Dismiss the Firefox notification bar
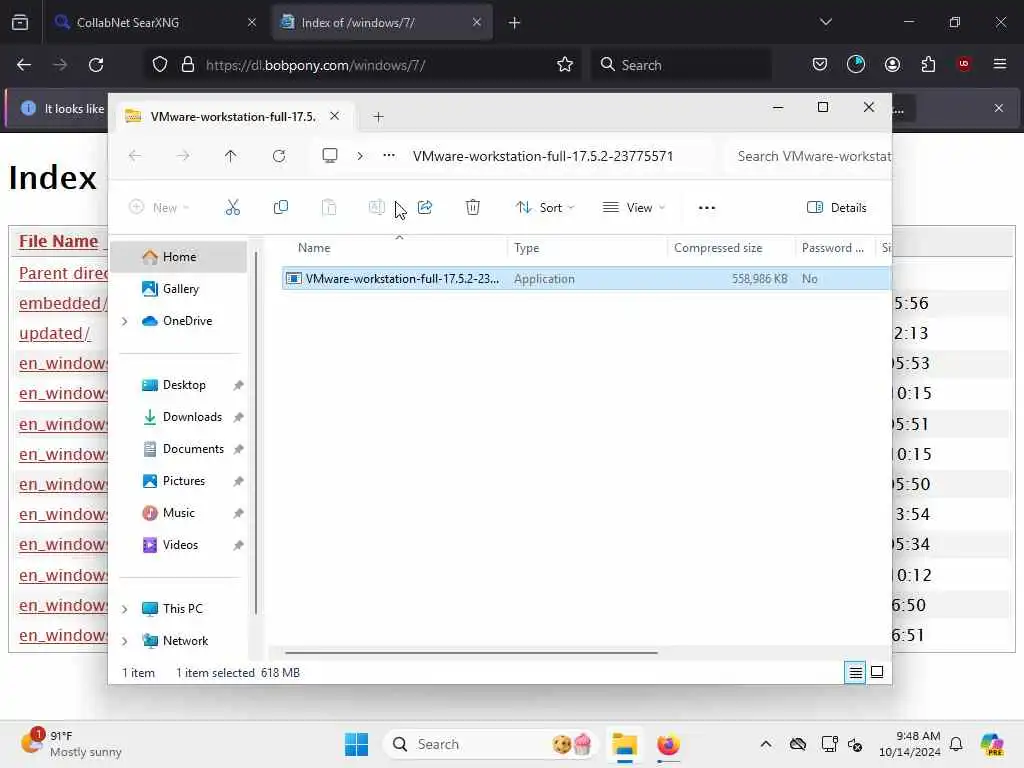 click(x=999, y=108)
